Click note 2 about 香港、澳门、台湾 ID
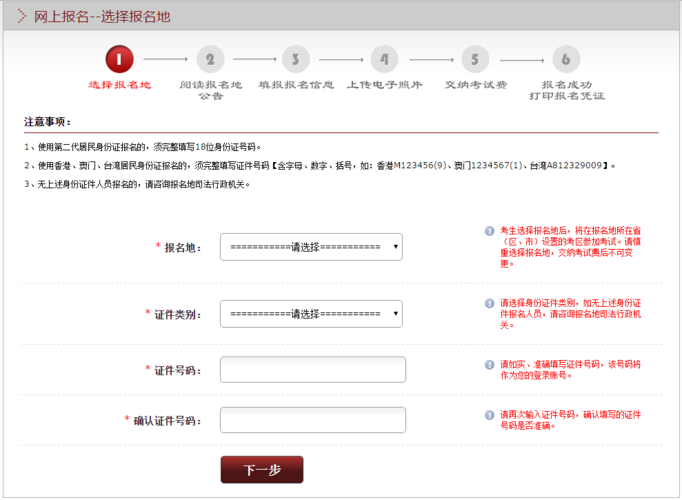 coord(320,166)
